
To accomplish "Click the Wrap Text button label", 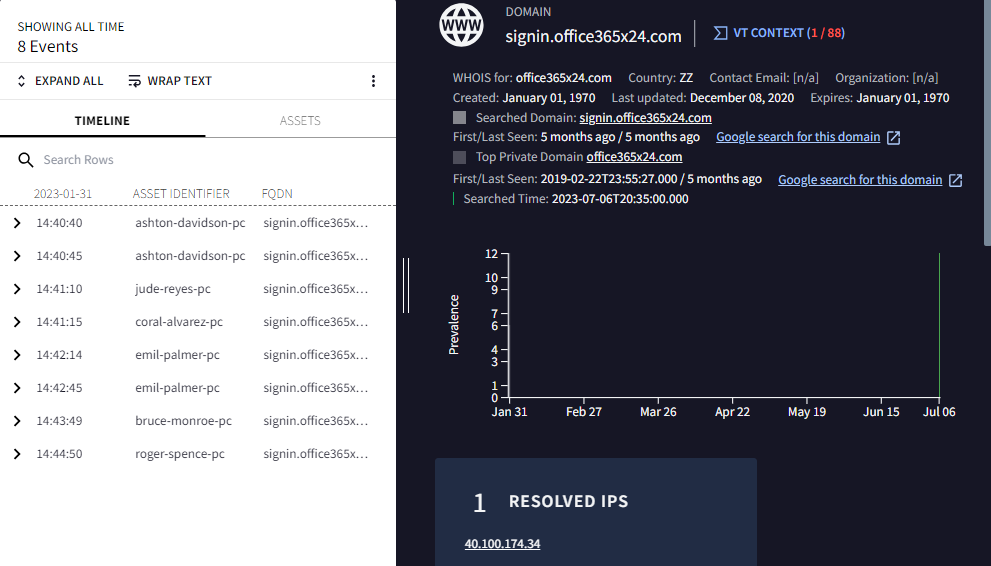I will click(179, 81).
